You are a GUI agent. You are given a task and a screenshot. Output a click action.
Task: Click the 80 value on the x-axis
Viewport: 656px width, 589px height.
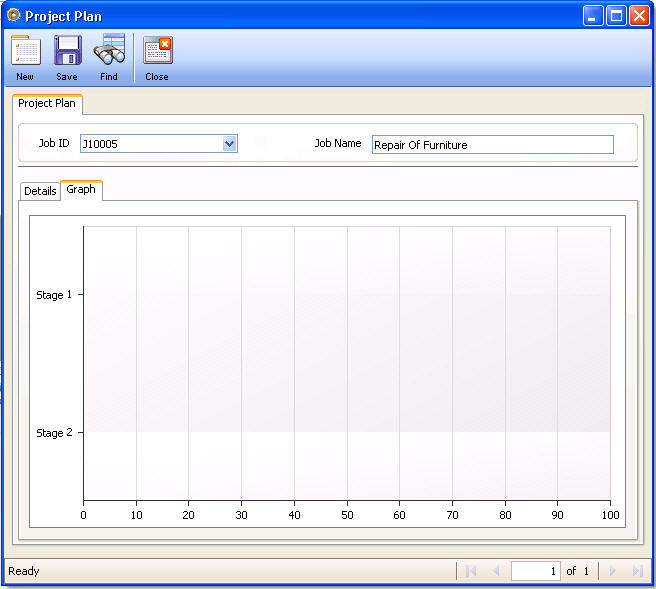pyautogui.click(x=505, y=515)
